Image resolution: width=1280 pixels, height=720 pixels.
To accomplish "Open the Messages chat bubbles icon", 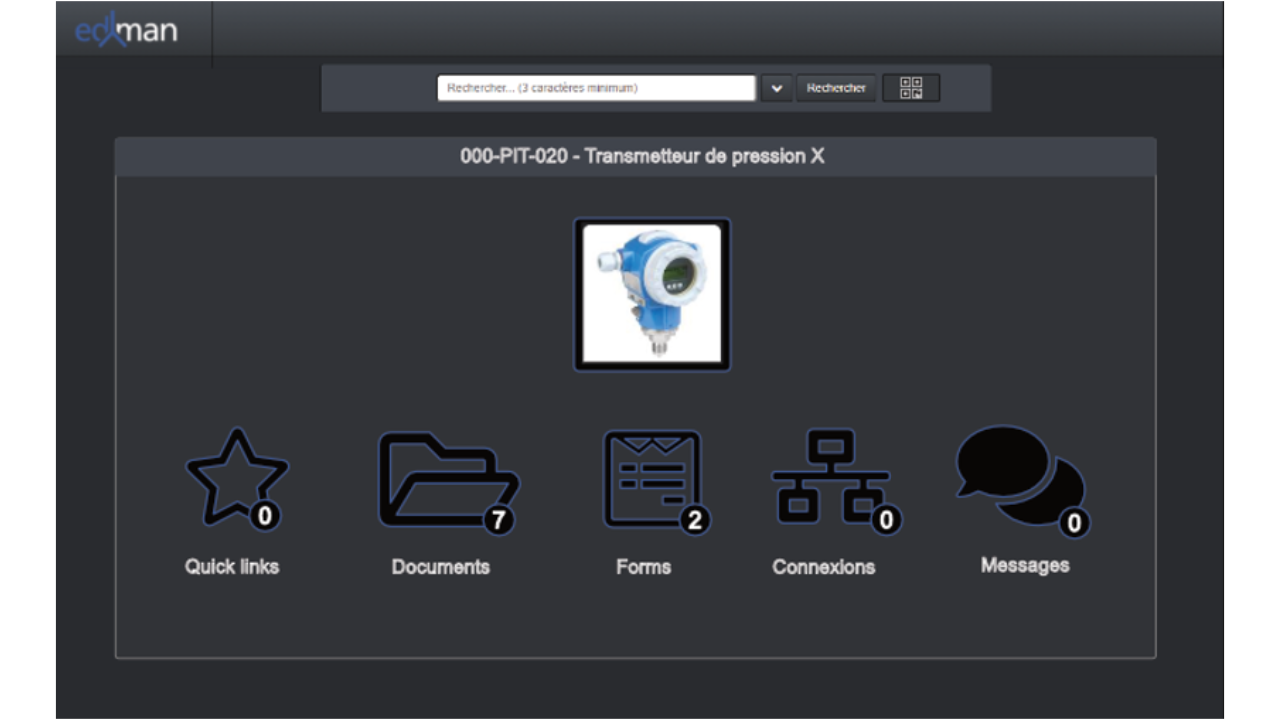I will pos(1022,480).
